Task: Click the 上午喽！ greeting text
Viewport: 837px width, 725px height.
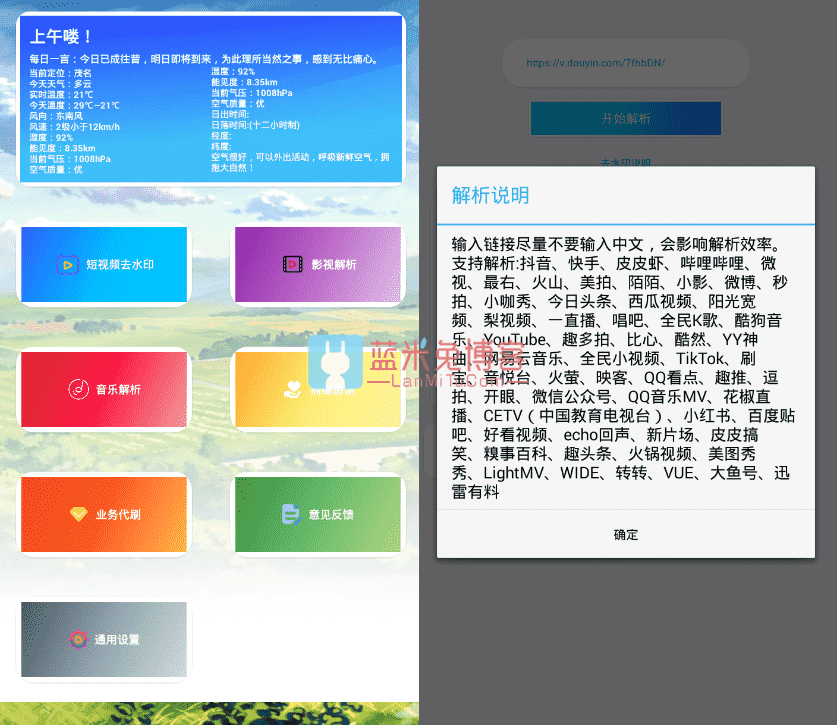Action: 61,36
